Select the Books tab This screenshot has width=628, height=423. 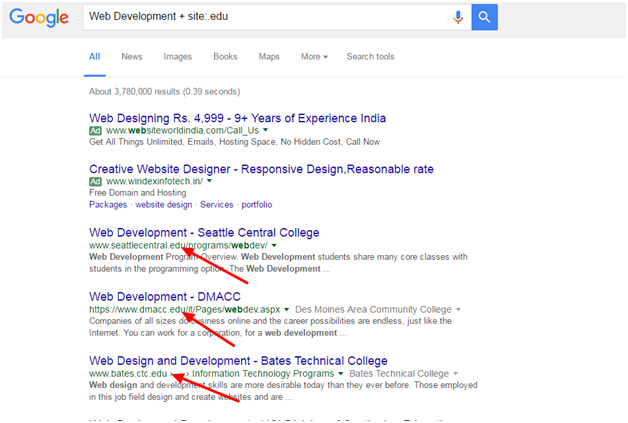pyautogui.click(x=225, y=57)
